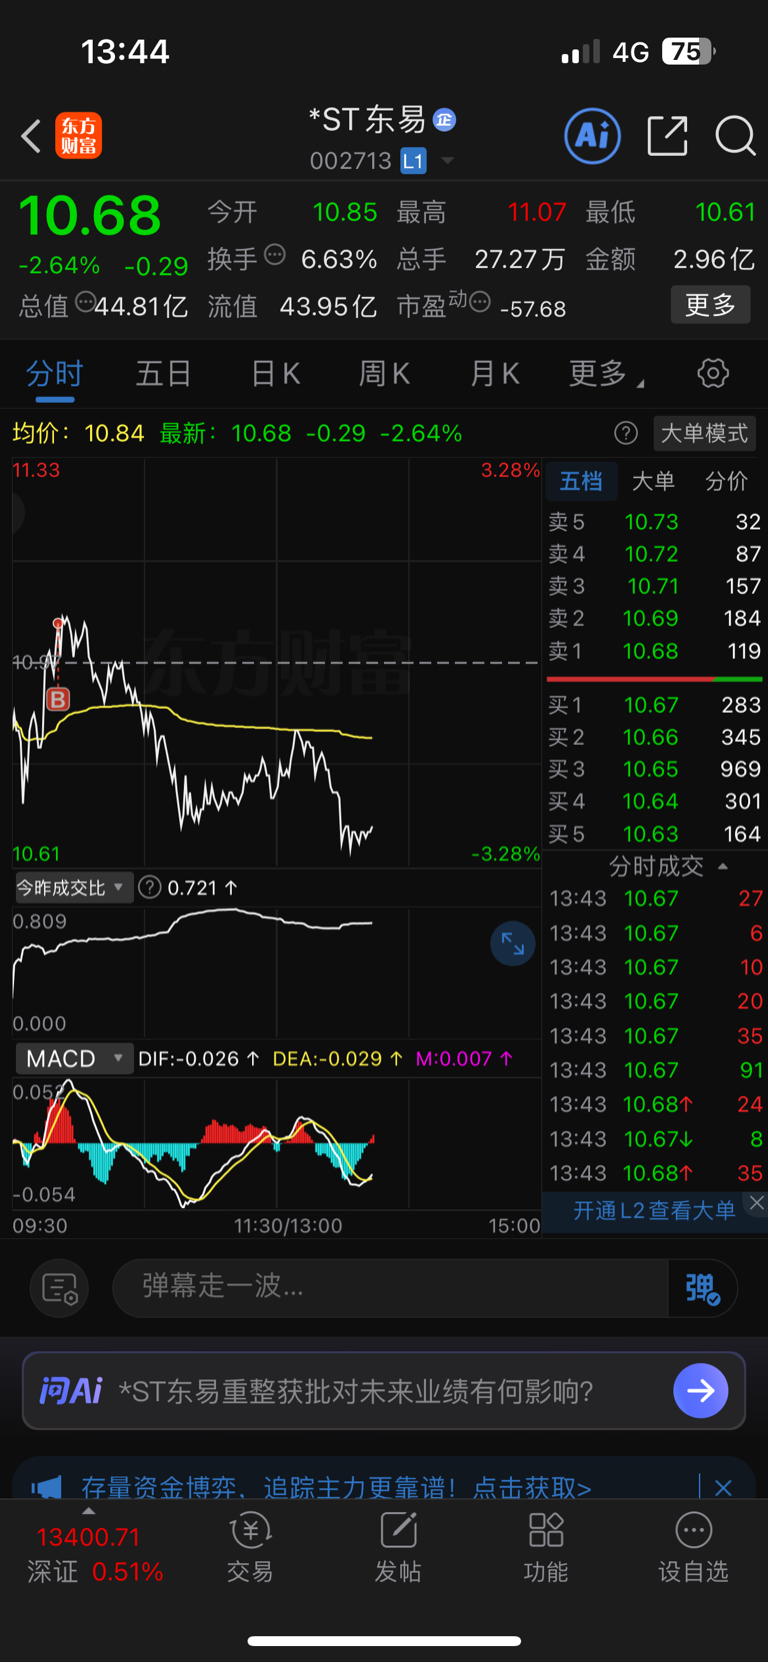The height and width of the screenshot is (1663, 768).
Task: Tap the 买2 row at 10.66
Action: click(x=655, y=737)
